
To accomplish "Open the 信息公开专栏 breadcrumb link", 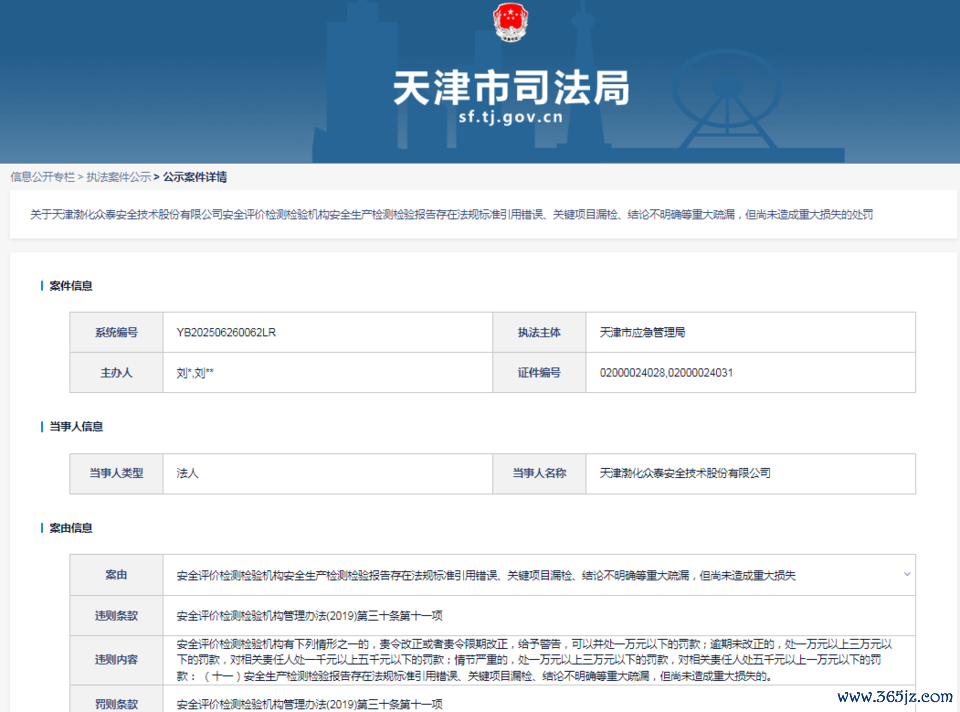I will pyautogui.click(x=42, y=177).
